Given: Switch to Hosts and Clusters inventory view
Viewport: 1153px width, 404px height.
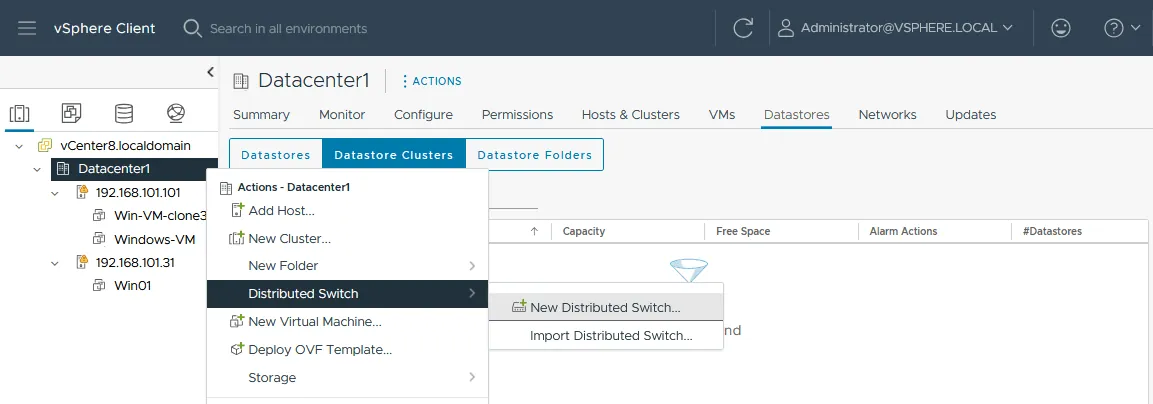Looking at the screenshot, I should pyautogui.click(x=19, y=113).
